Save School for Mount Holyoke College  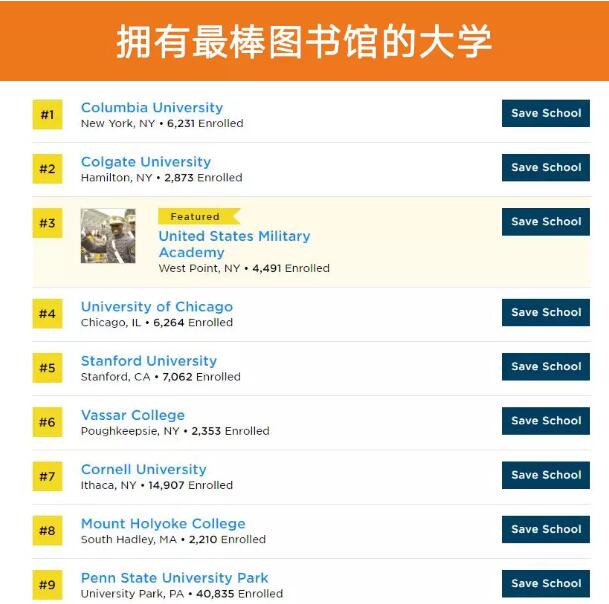click(546, 529)
